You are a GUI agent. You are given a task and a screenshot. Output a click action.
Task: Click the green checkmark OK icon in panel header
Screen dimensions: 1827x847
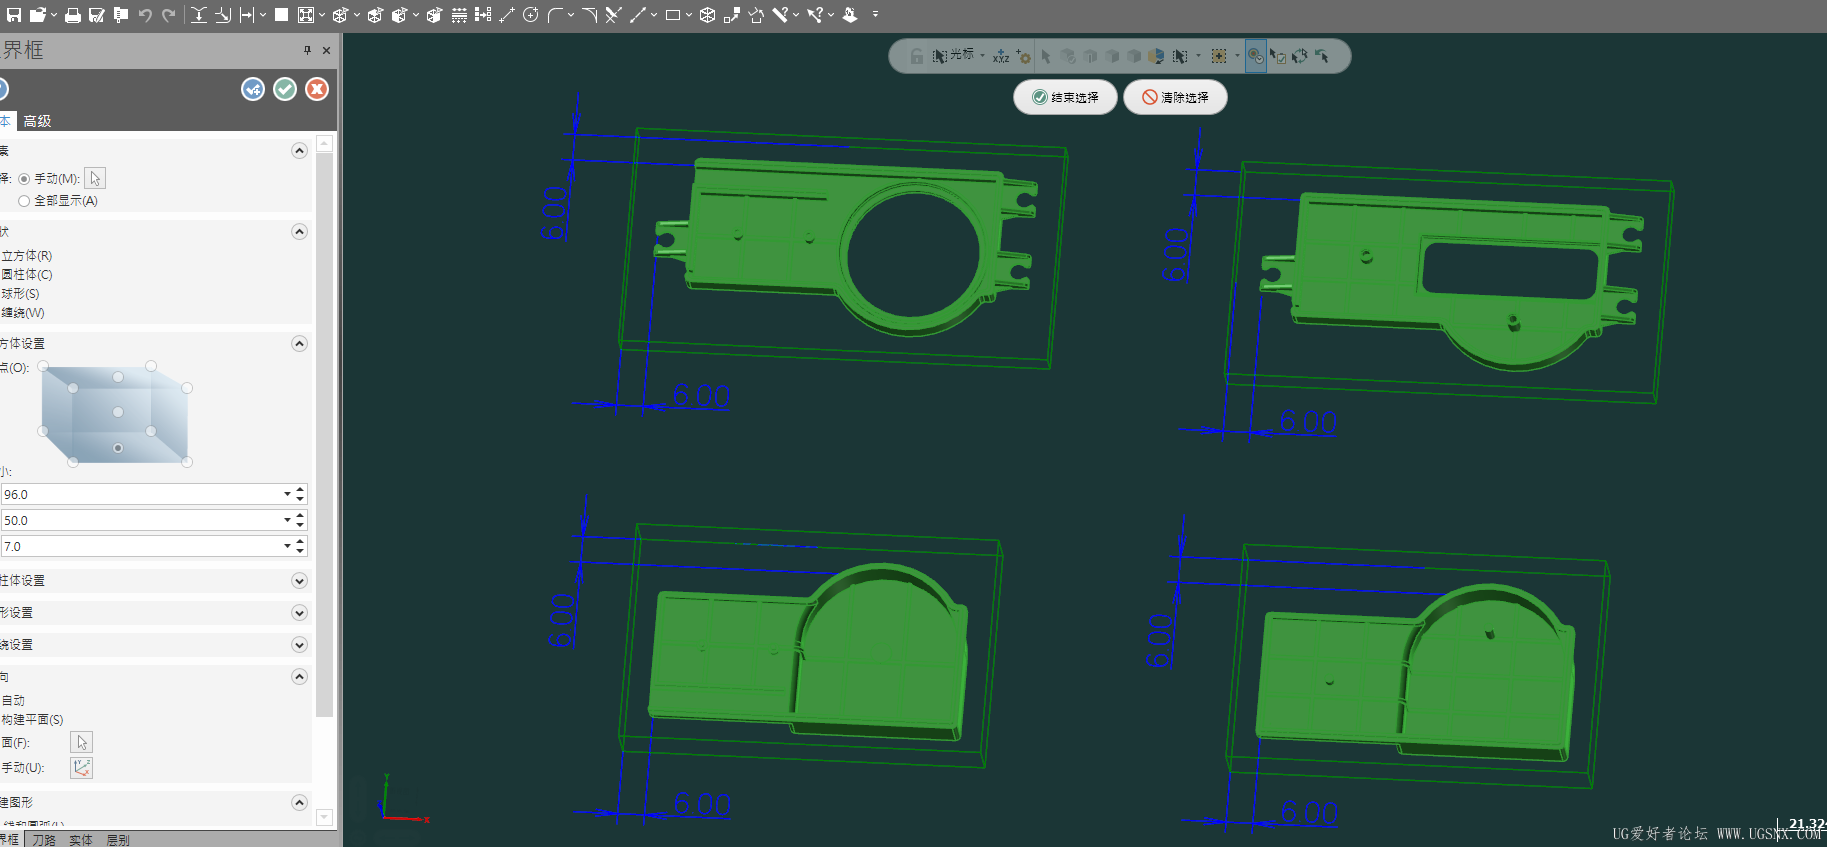point(285,90)
